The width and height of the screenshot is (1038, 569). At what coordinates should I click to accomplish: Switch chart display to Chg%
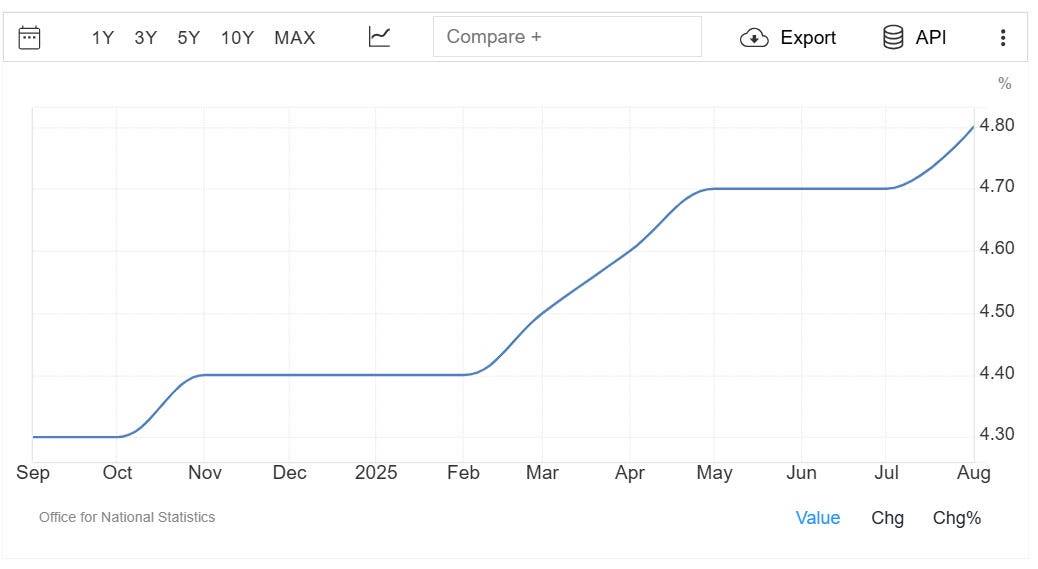[x=957, y=518]
